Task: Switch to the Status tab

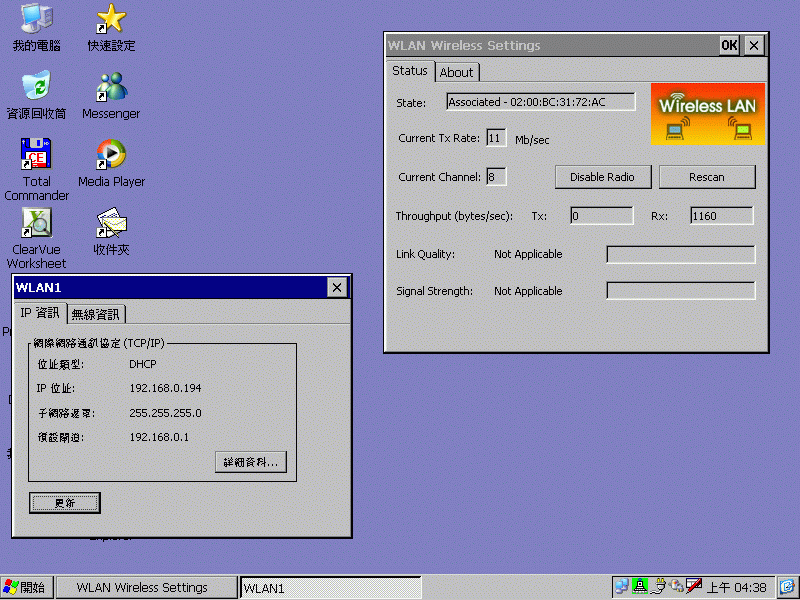Action: tap(410, 71)
